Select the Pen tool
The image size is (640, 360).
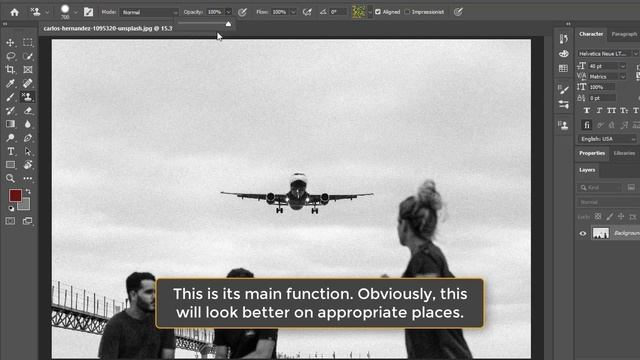coord(28,138)
